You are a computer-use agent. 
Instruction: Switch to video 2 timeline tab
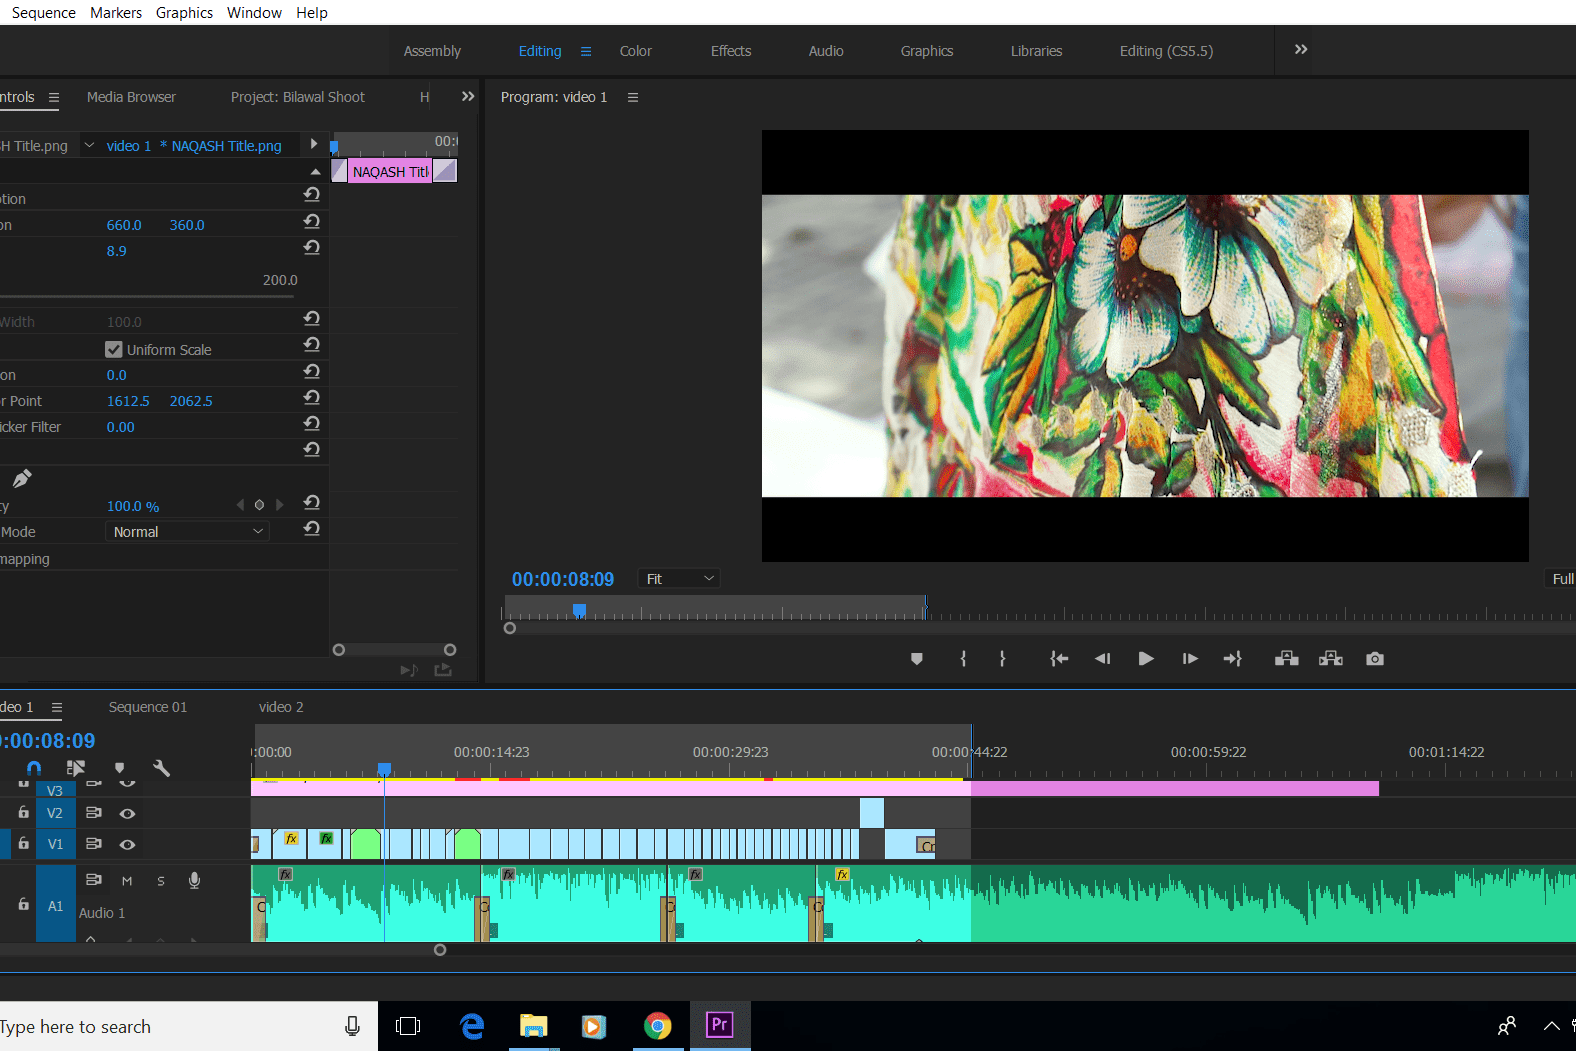coord(281,707)
